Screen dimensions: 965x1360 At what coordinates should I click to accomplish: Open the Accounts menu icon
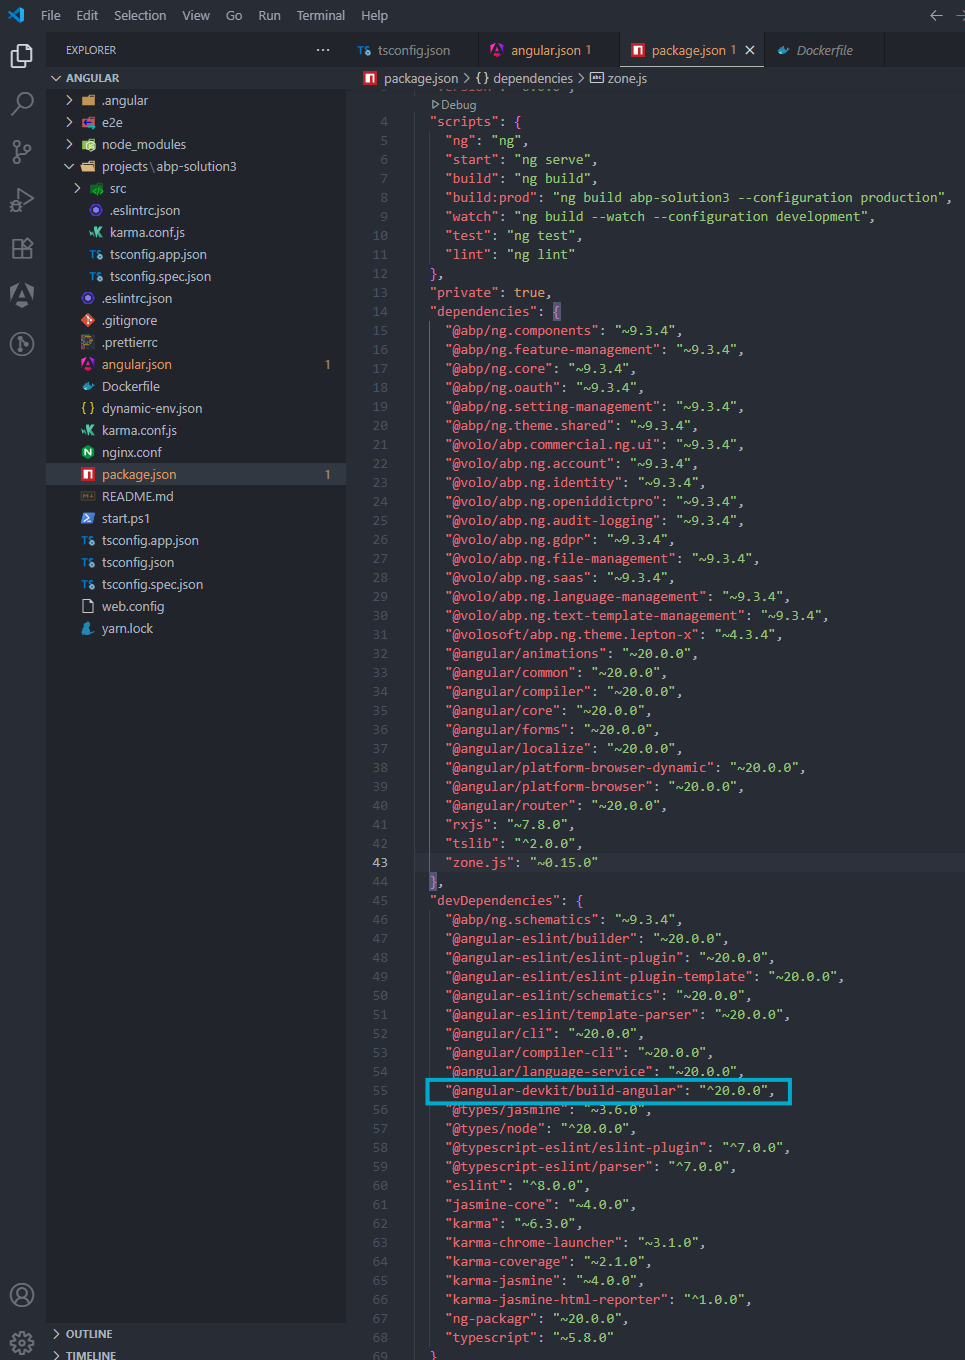click(22, 1295)
